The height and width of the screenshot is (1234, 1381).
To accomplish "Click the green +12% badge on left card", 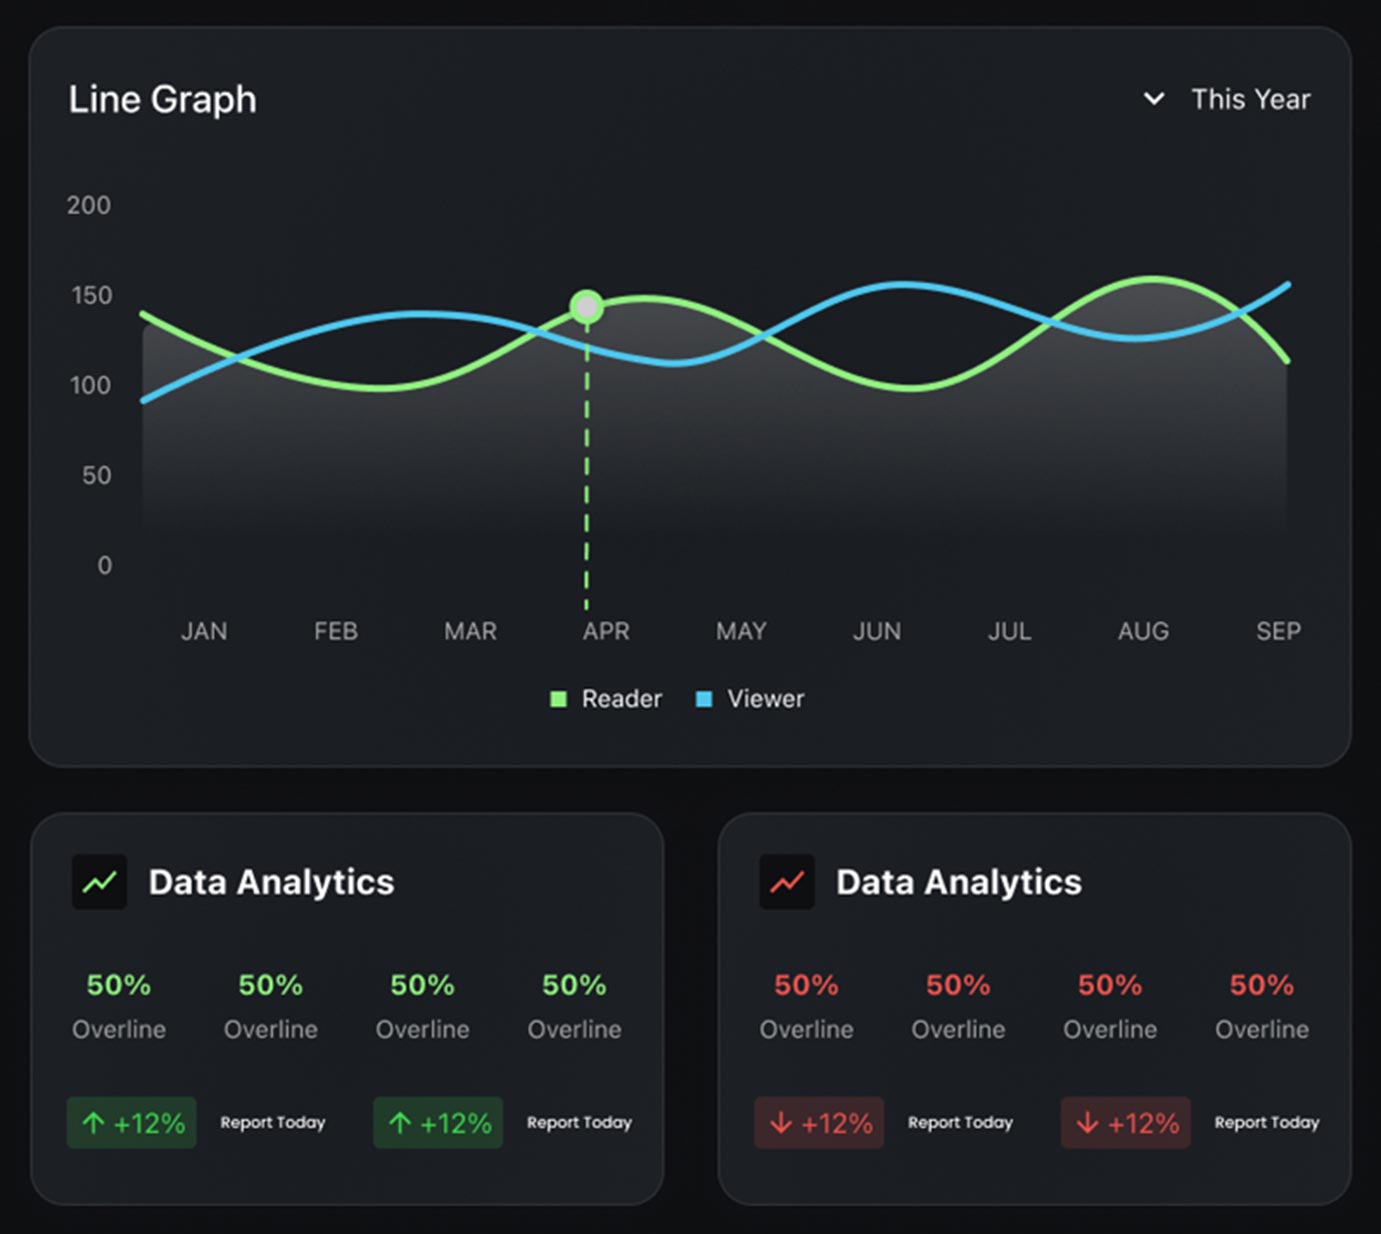I will (x=131, y=1123).
